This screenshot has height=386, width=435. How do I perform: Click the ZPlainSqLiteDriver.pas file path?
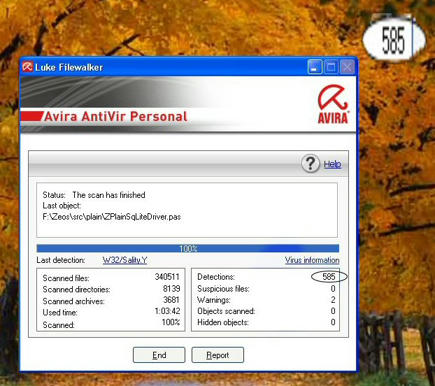[112, 217]
